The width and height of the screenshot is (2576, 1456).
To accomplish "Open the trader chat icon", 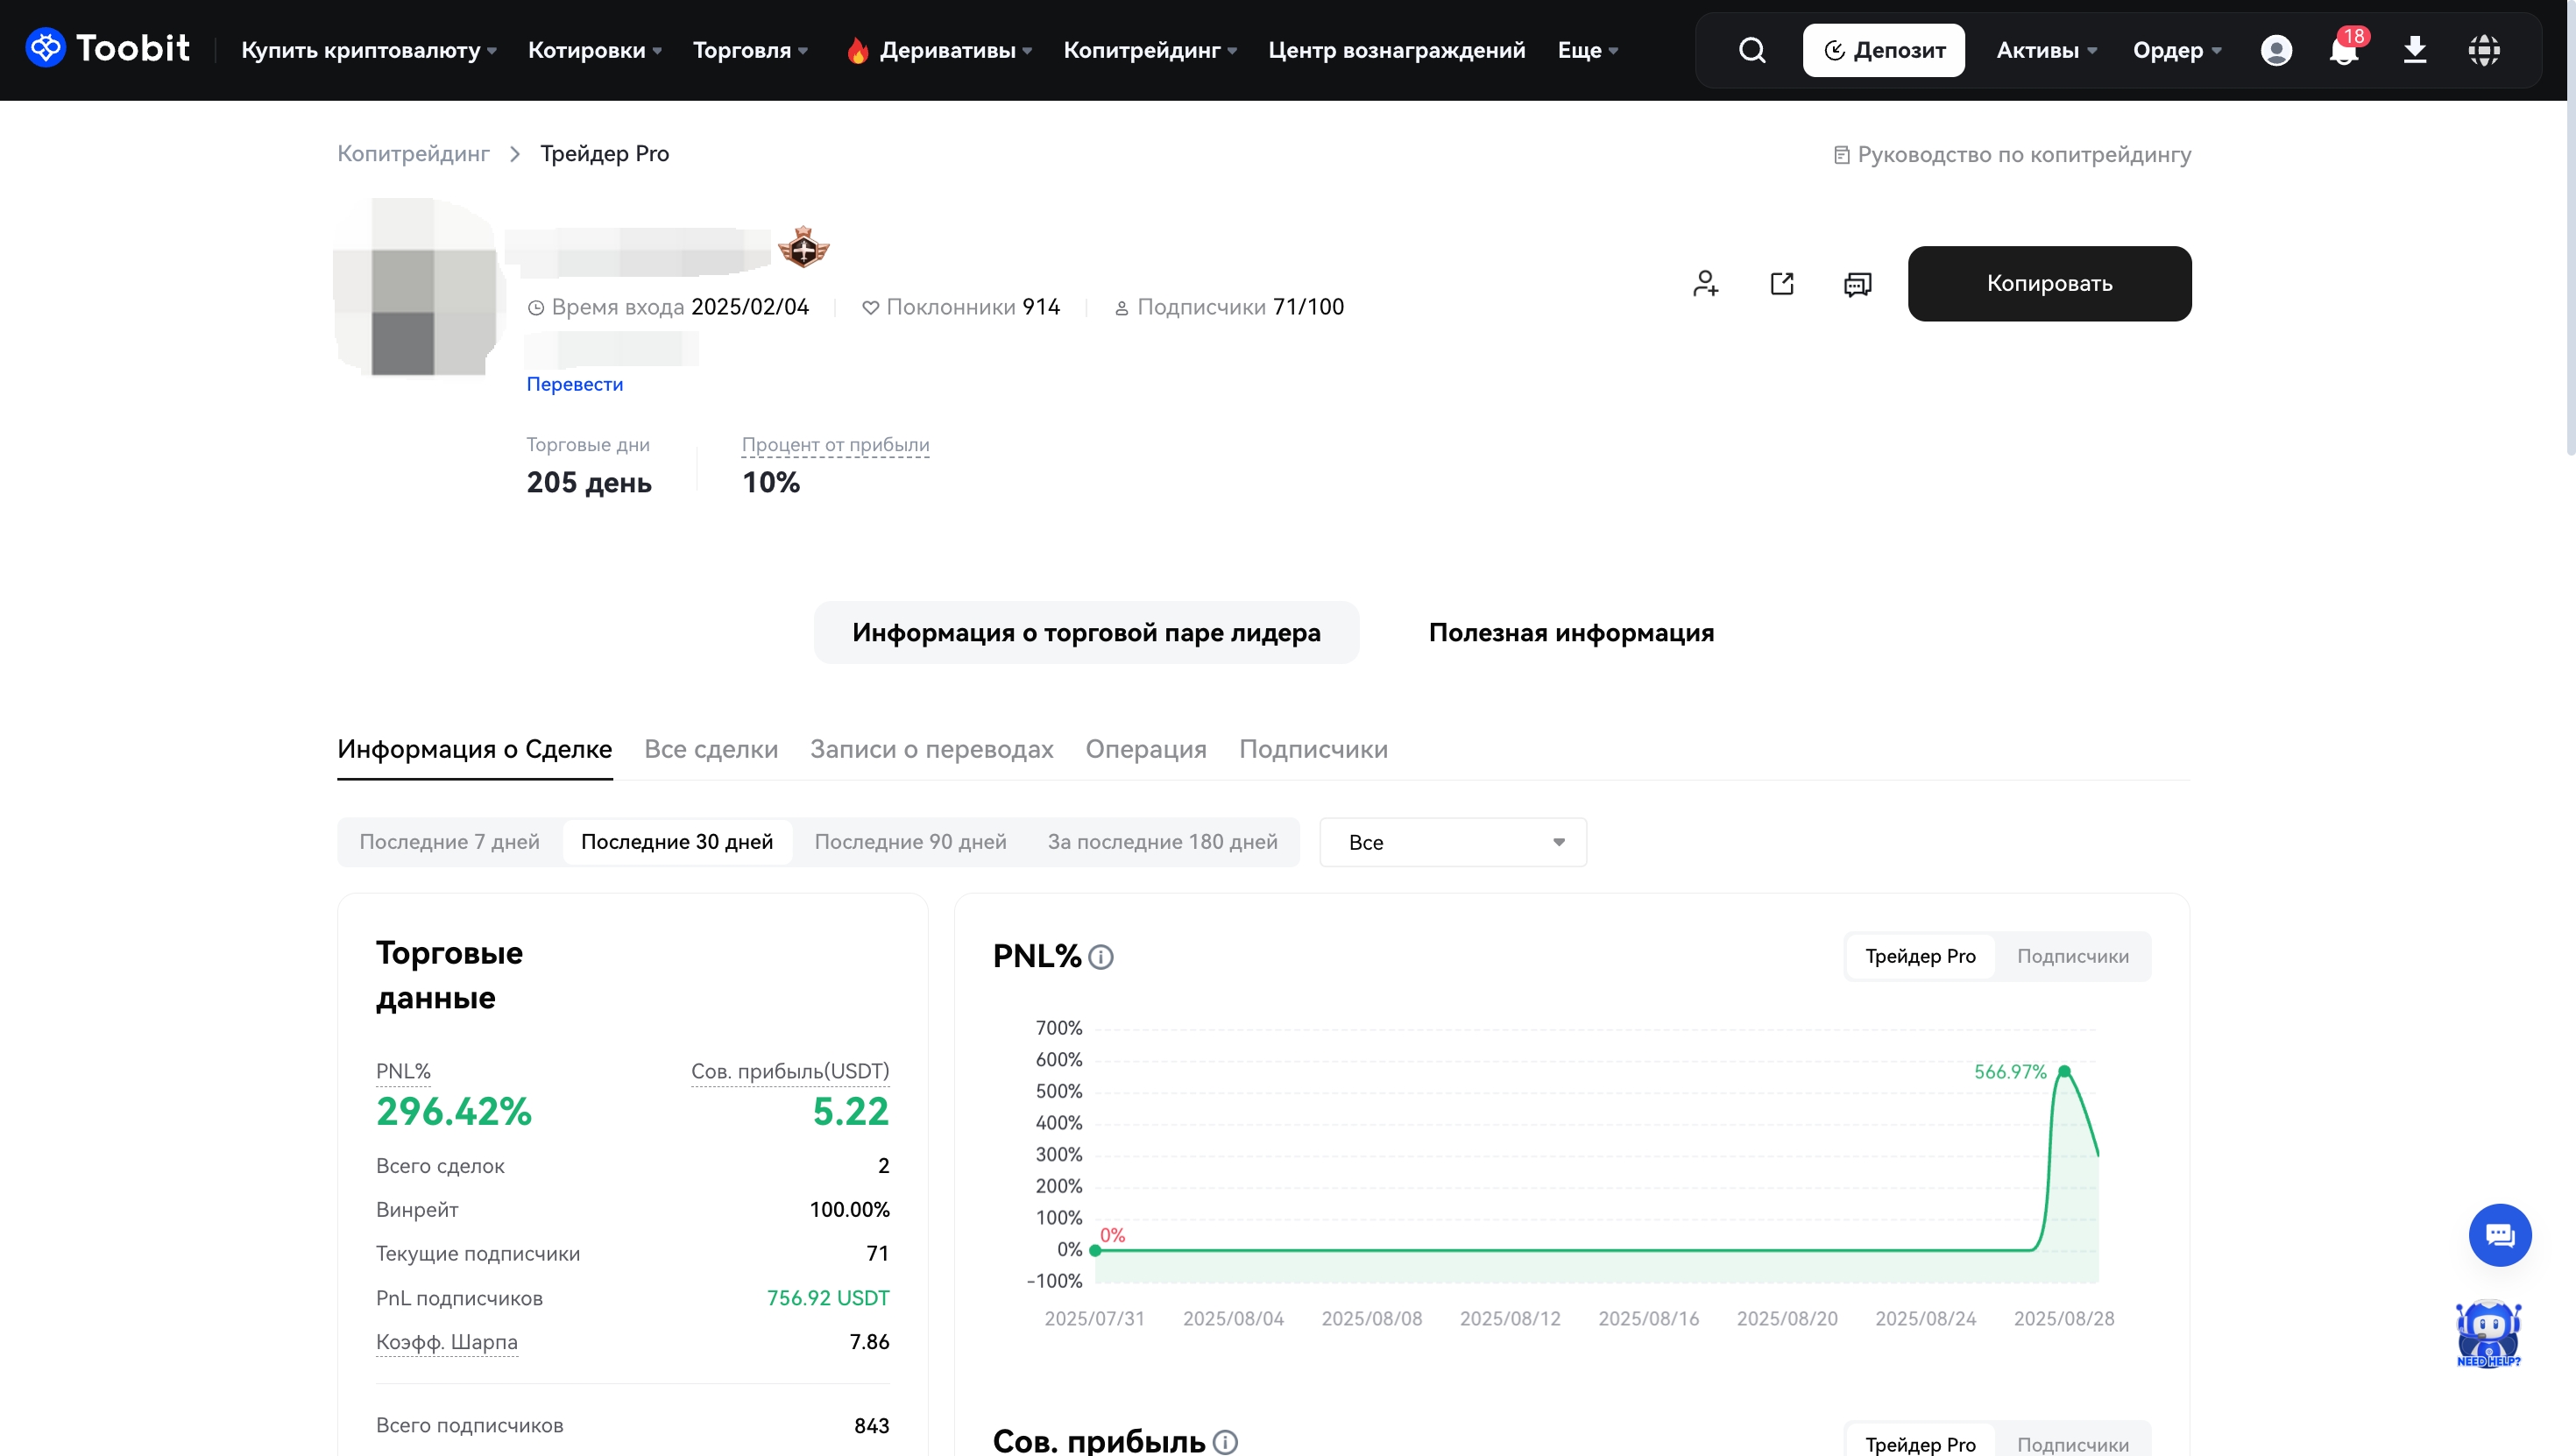I will [1857, 284].
